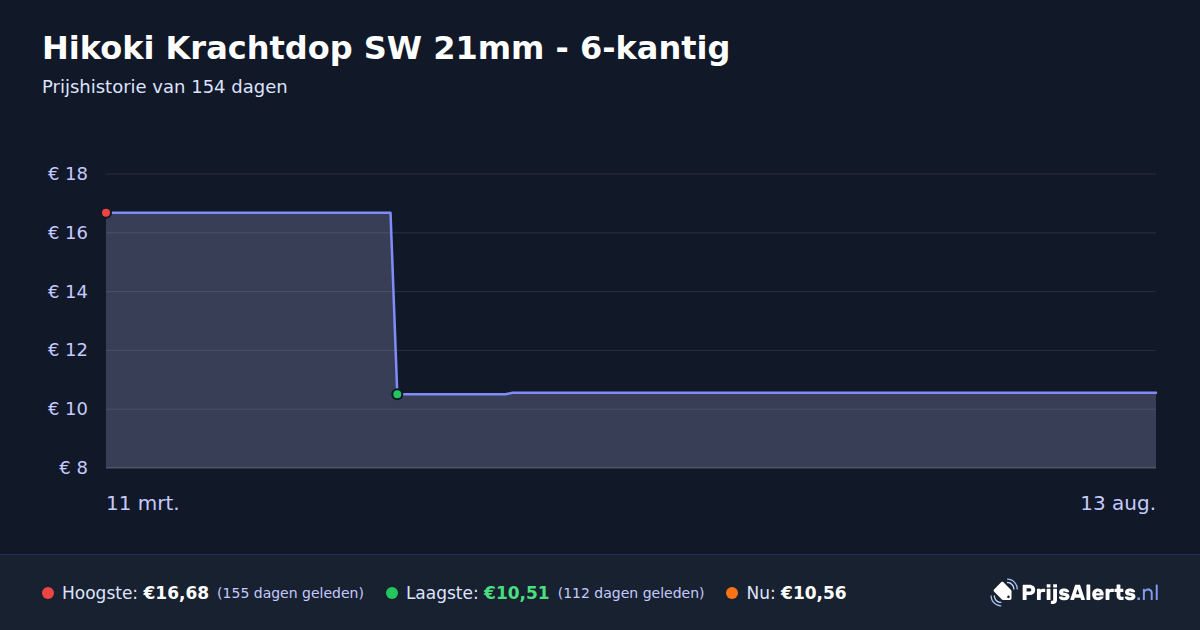Screen dimensions: 1200x630
Task: Click the subtitle Prijshistorie van 154 dagen
Action: pyautogui.click(x=165, y=87)
